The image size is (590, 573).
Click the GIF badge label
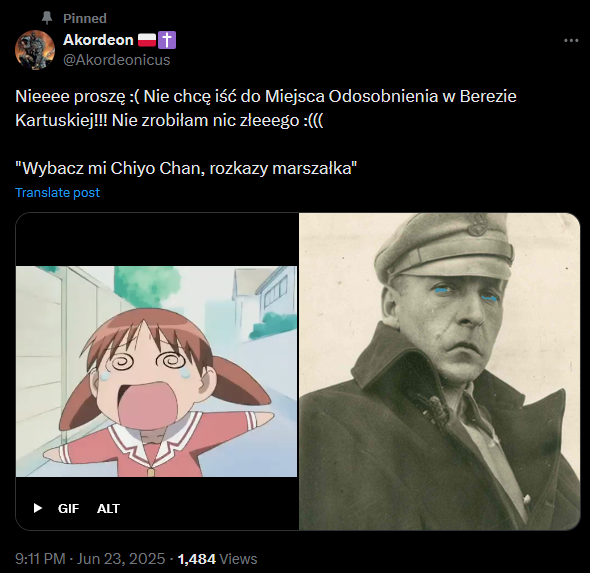tap(68, 508)
